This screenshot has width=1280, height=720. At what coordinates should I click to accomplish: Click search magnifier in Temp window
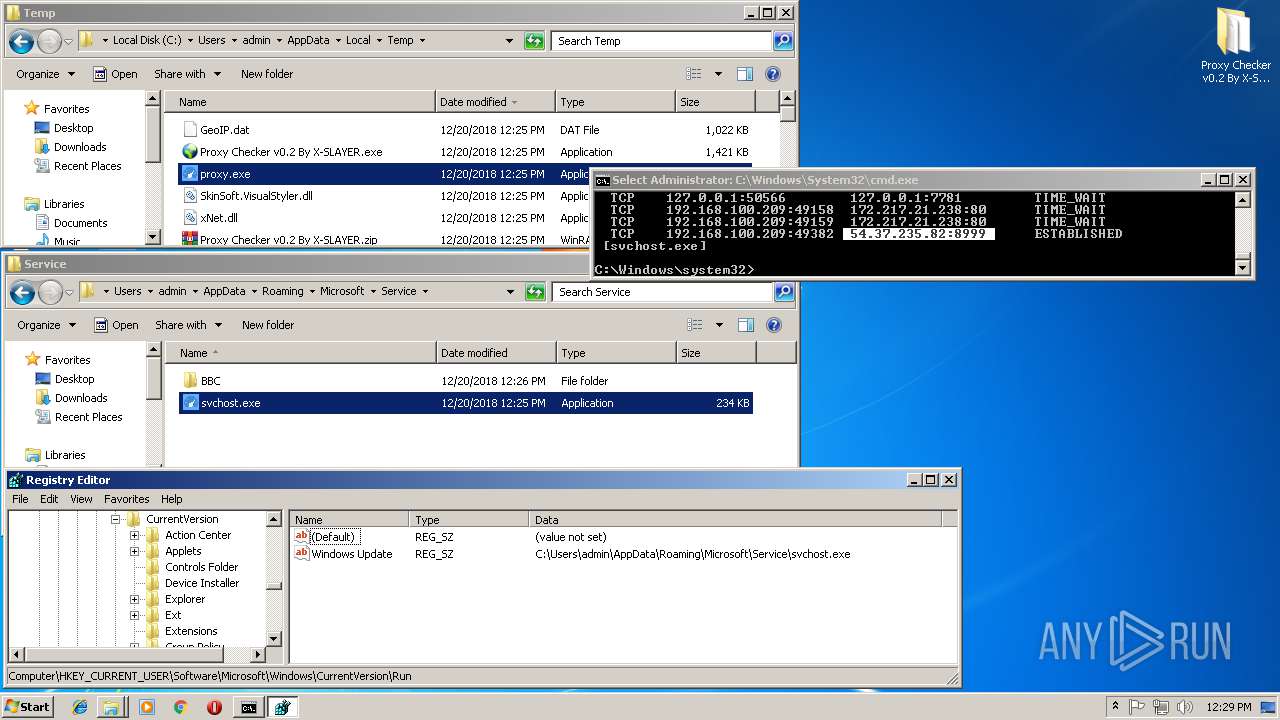[x=783, y=41]
